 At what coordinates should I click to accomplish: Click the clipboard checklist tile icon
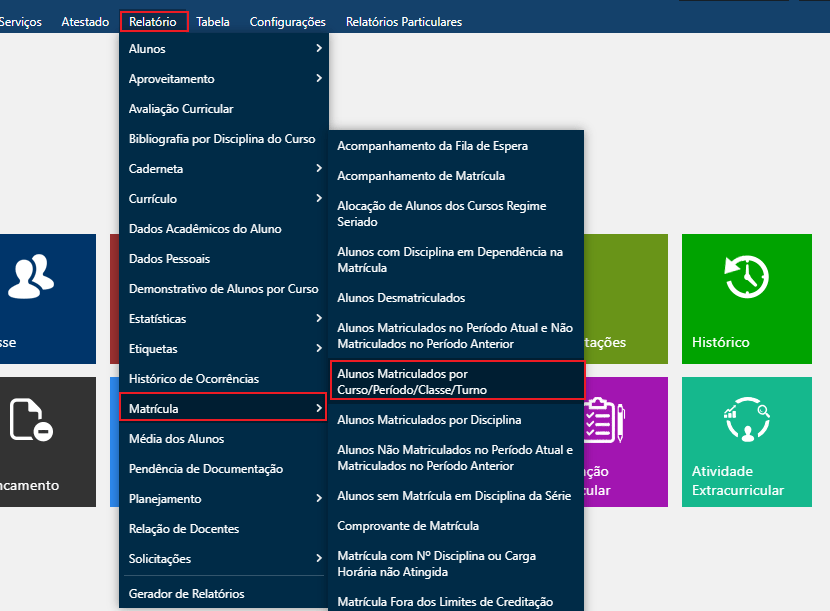point(604,420)
